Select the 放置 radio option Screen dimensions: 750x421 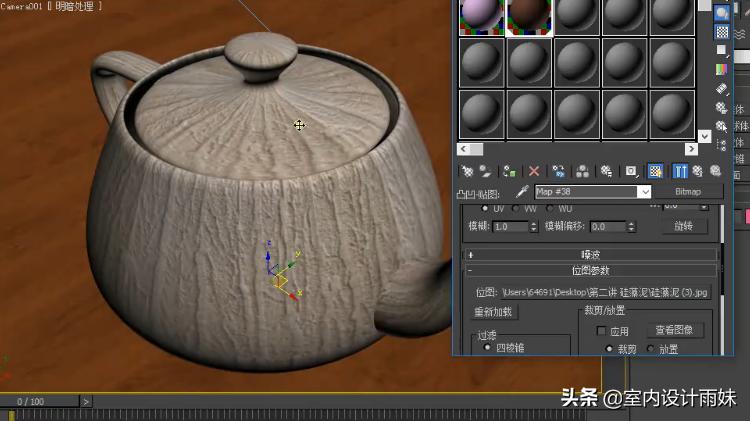click(651, 349)
